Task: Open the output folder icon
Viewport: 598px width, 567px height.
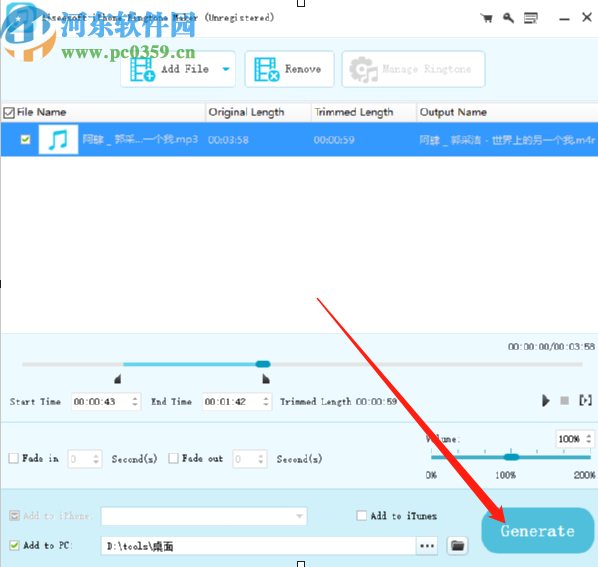Action: coord(457,546)
